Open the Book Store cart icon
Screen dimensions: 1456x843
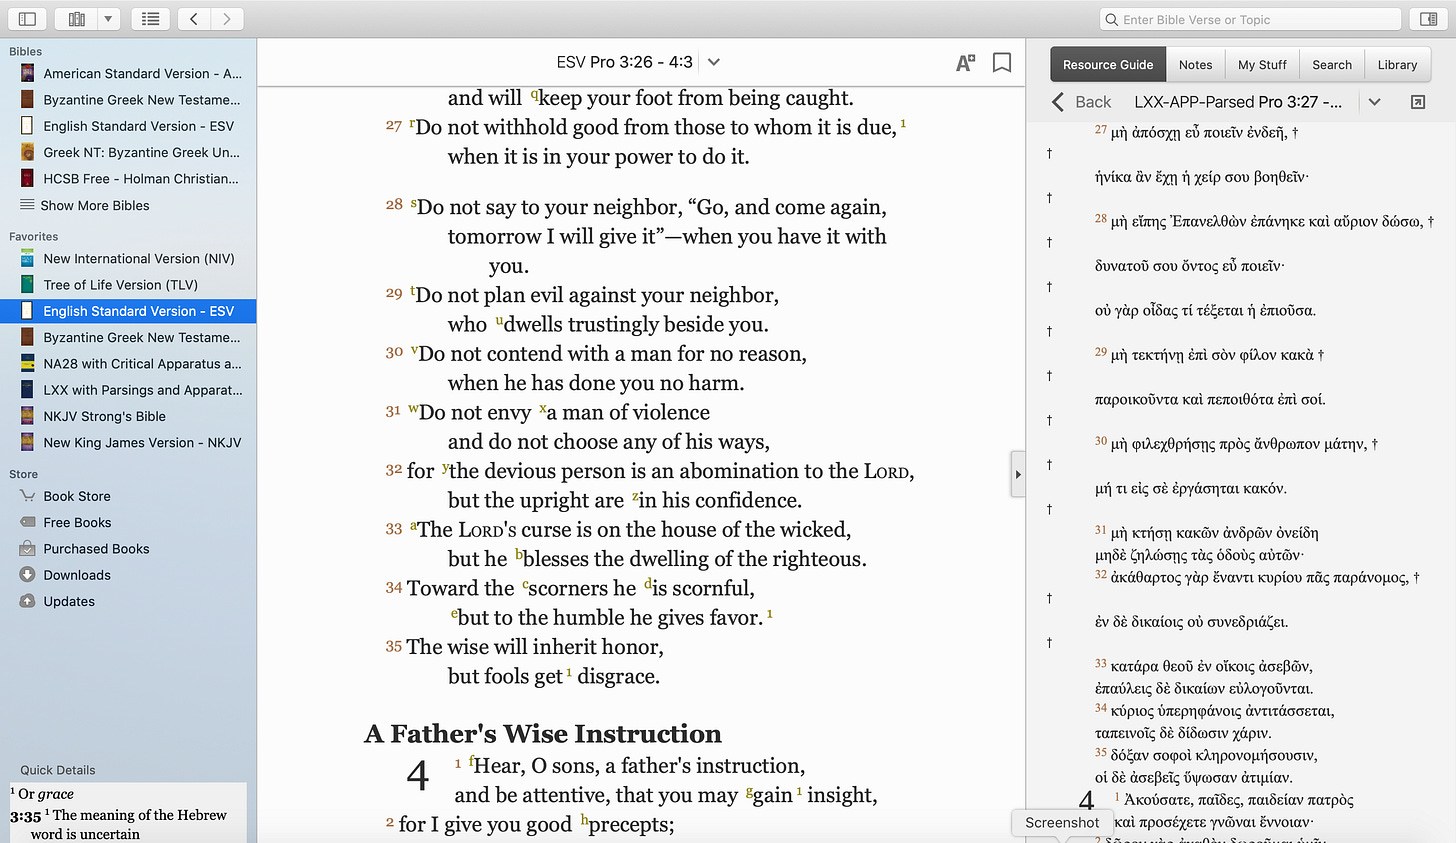(27, 496)
